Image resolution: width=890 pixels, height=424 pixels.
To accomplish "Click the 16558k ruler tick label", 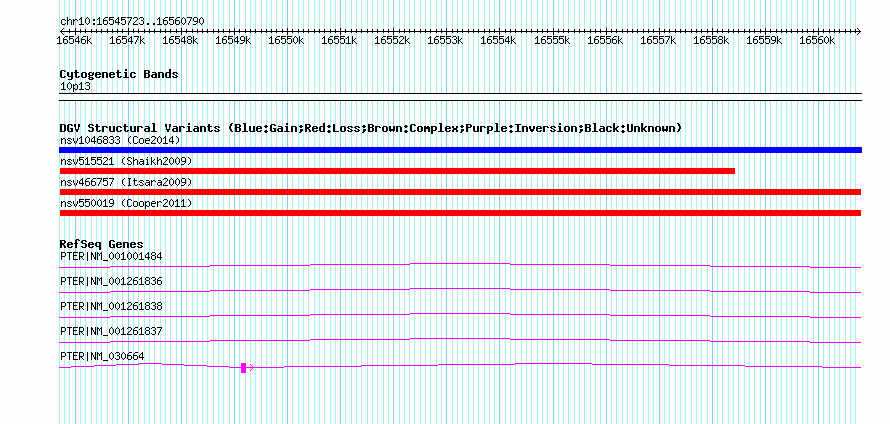I will tap(711, 40).
